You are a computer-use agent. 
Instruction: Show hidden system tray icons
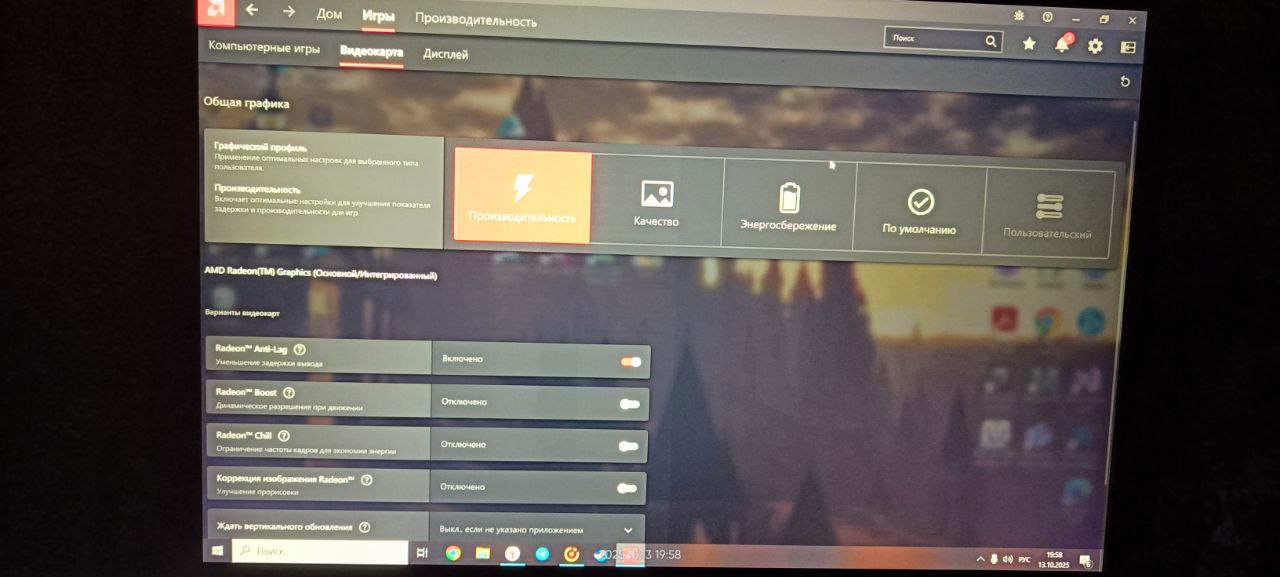[979, 558]
